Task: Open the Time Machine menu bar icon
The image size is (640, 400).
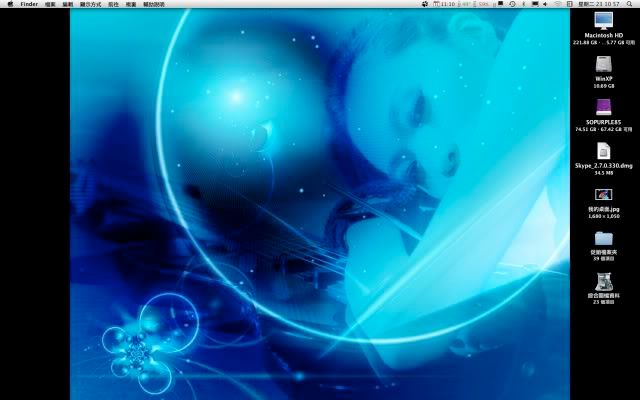Action: click(x=512, y=4)
